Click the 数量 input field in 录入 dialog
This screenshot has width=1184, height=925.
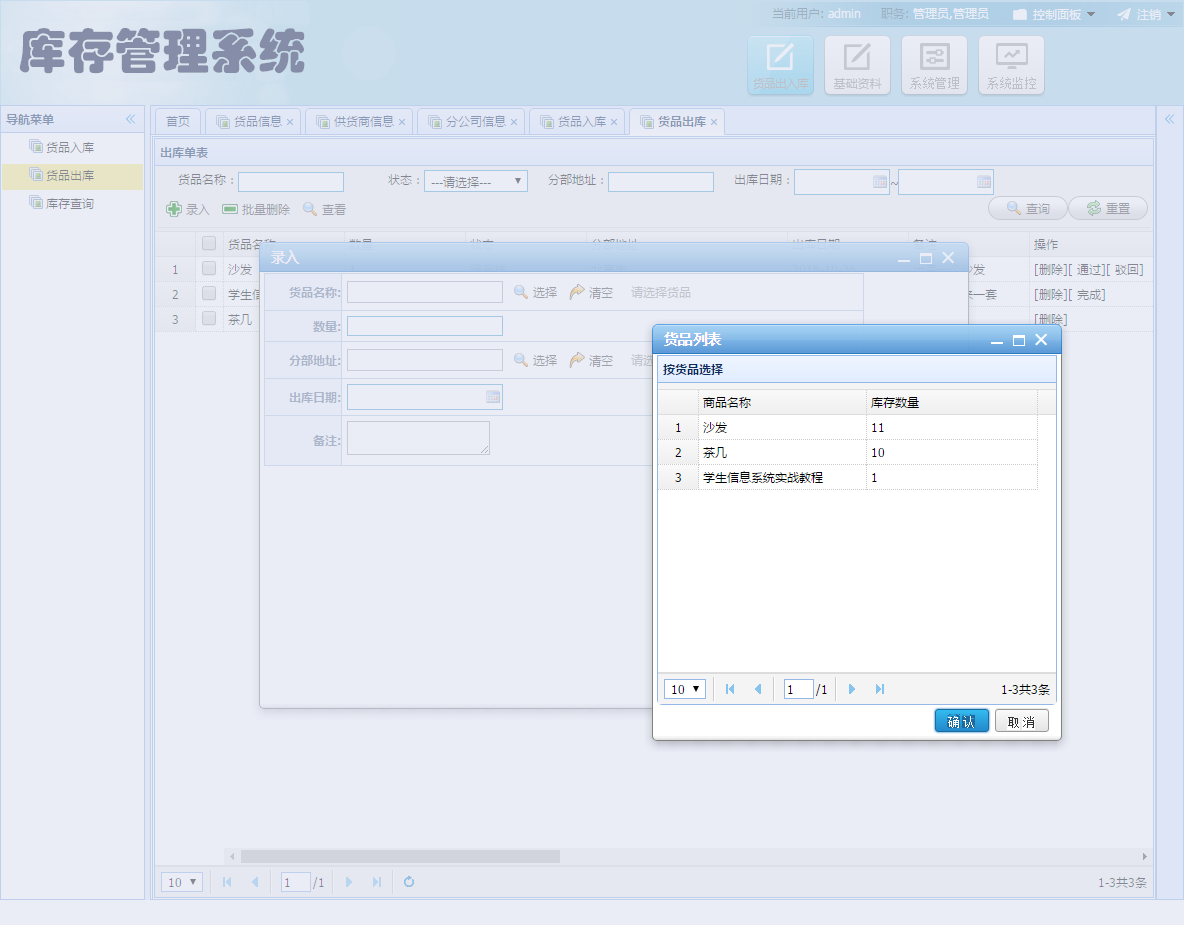point(424,325)
